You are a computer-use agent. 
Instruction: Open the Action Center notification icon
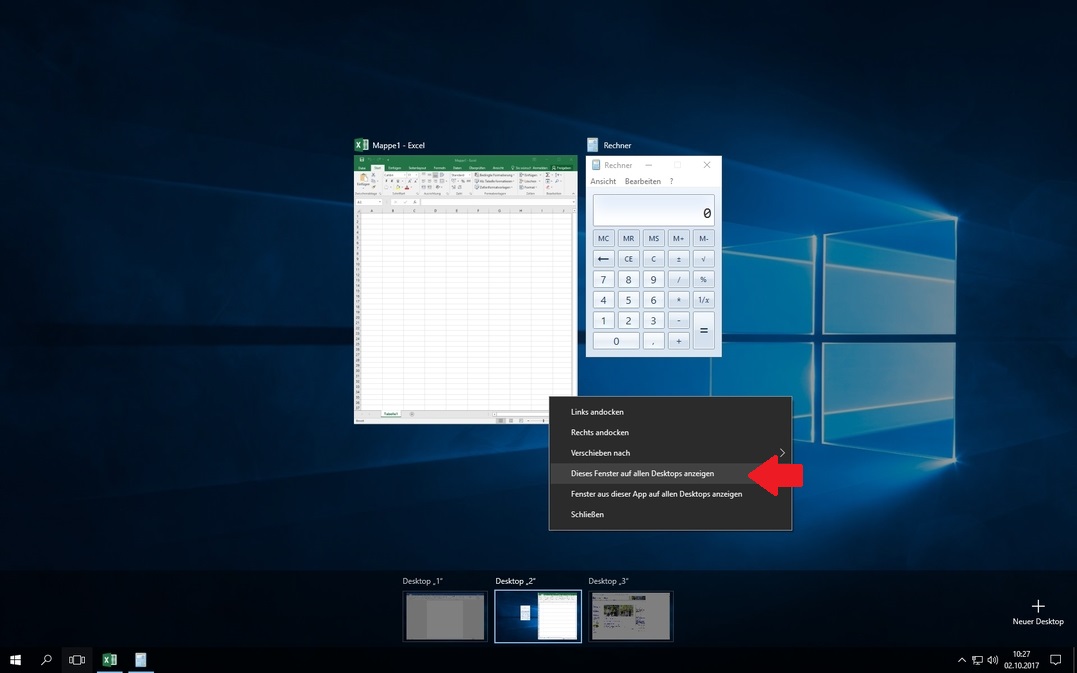click(1055, 660)
